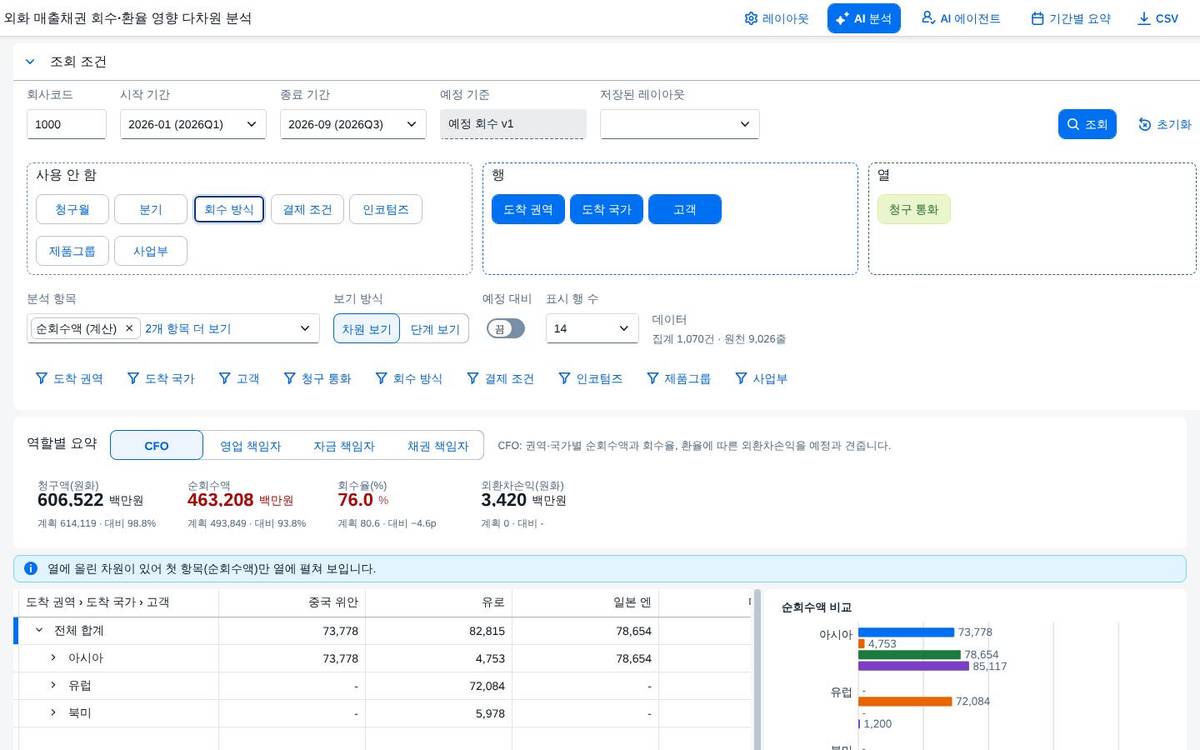Pick the 회수 방식 dimension chip
The width and height of the screenshot is (1200, 750).
click(229, 209)
